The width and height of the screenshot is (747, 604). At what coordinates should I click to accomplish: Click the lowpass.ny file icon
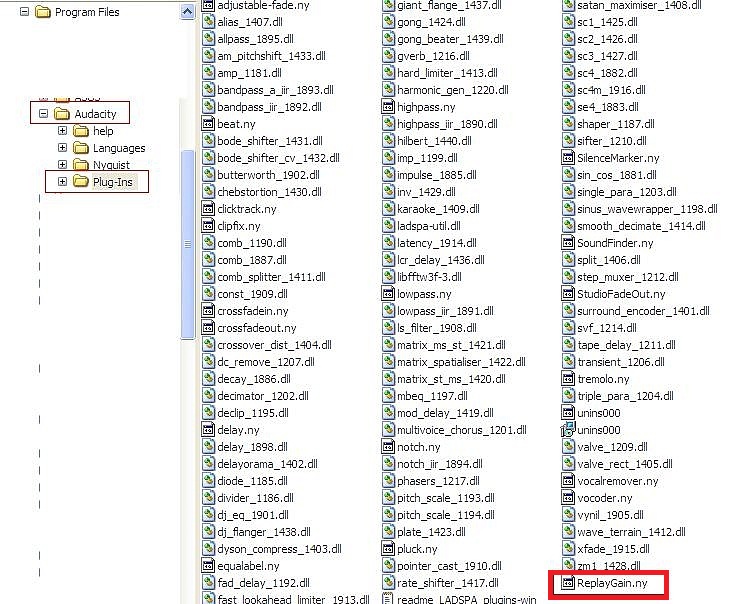pyautogui.click(x=389, y=294)
